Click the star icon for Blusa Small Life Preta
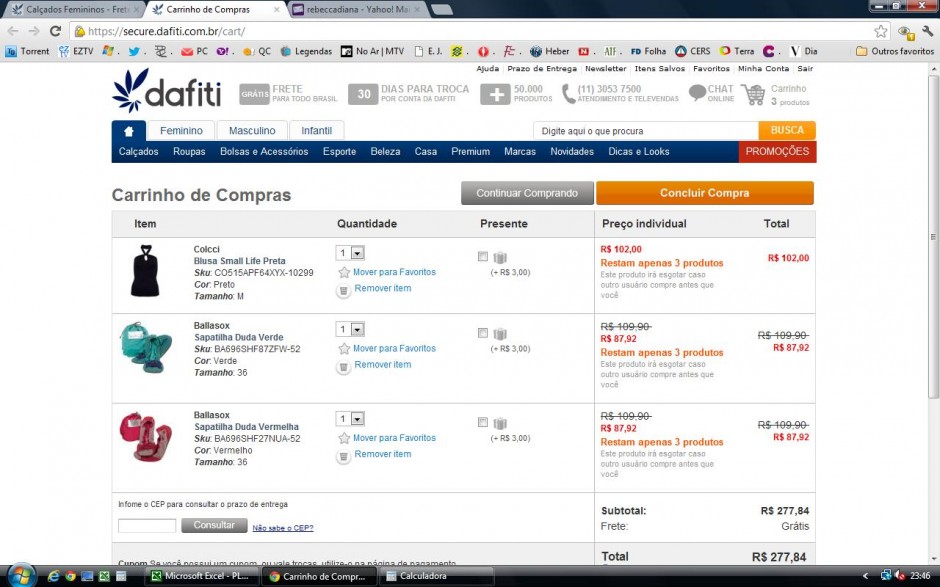The width and height of the screenshot is (940, 587). point(344,272)
